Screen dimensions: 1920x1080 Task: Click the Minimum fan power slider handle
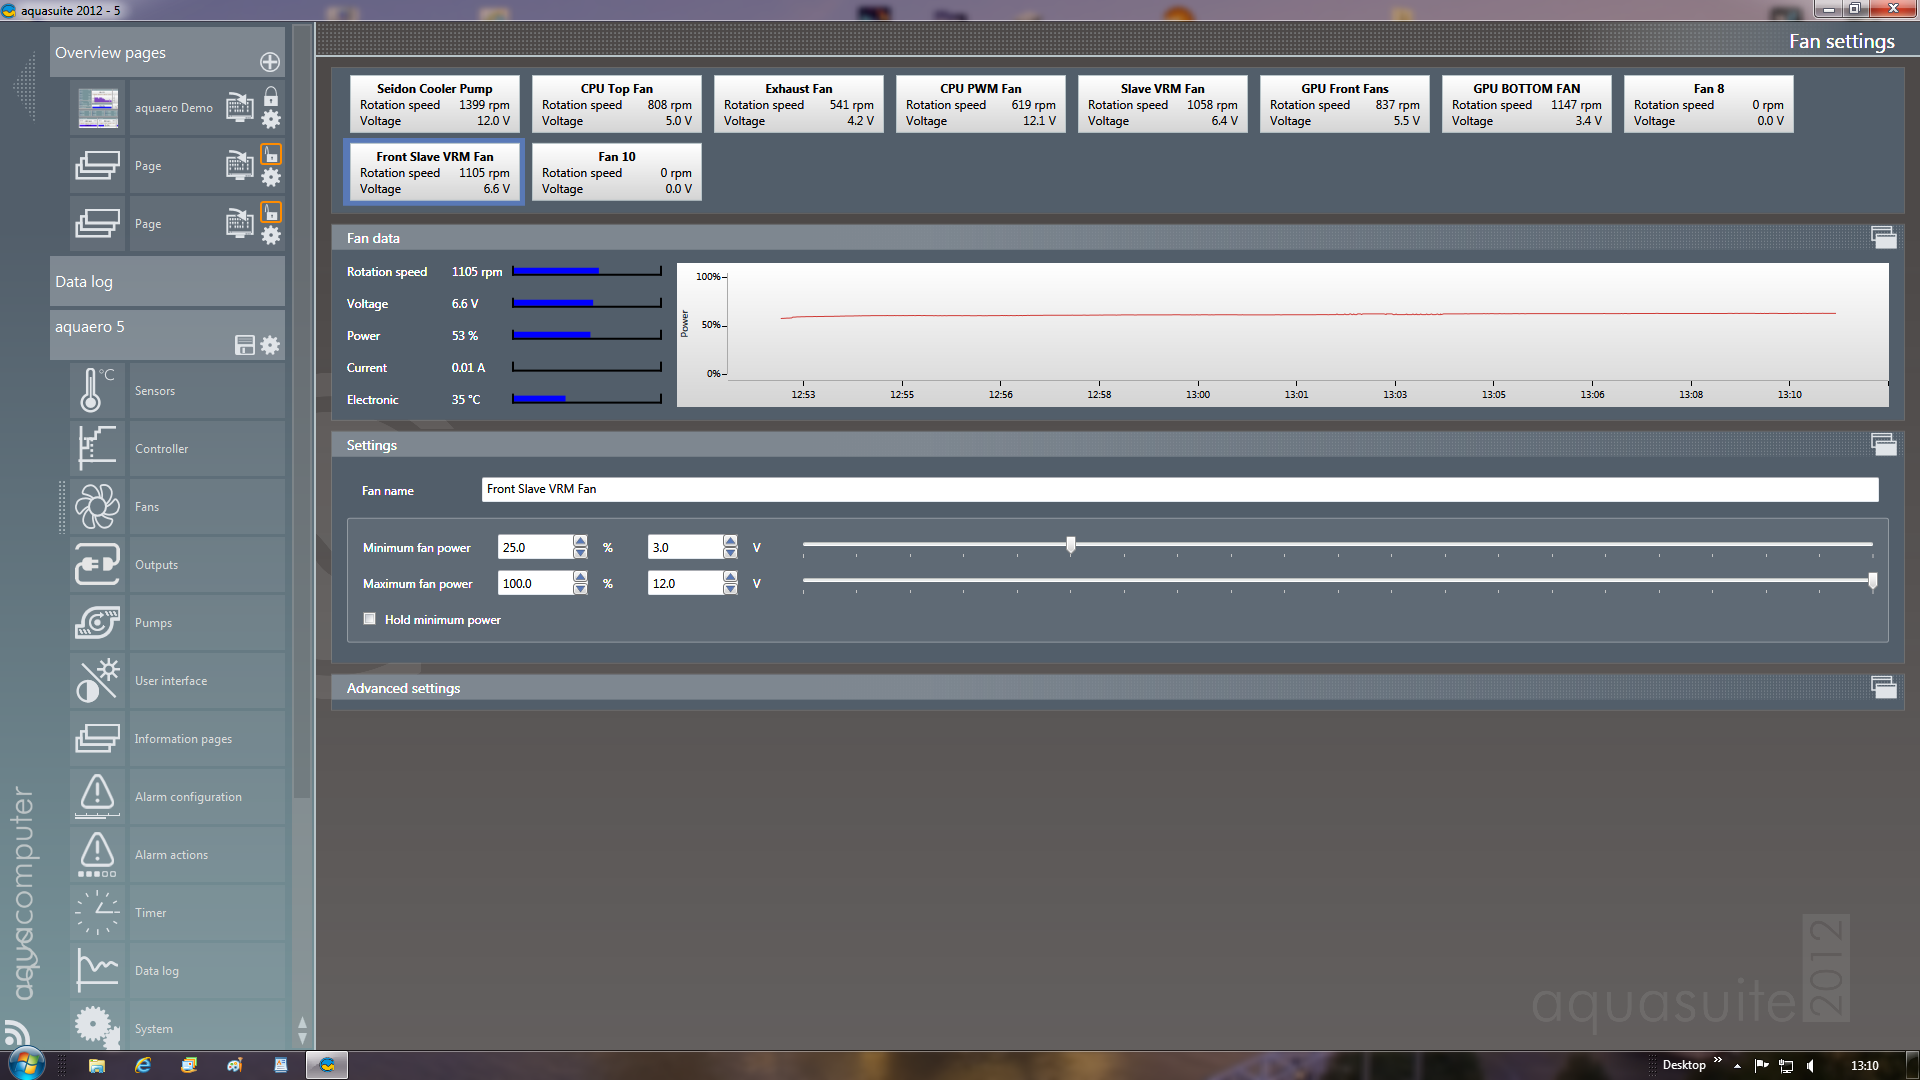(1071, 545)
